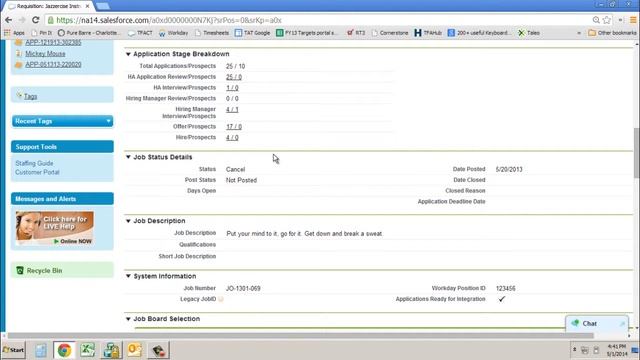Reload the page with refresh icon
Viewport: 640px width, 360px height.
click(x=36, y=20)
